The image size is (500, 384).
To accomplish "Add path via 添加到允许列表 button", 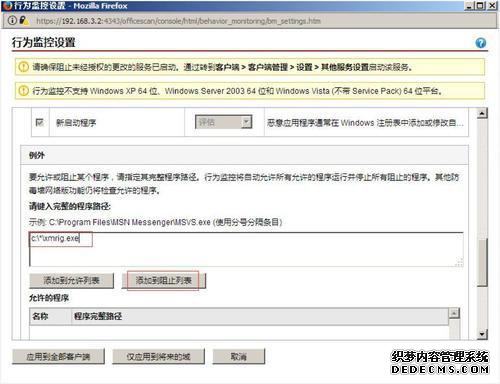I will pyautogui.click(x=71, y=281).
